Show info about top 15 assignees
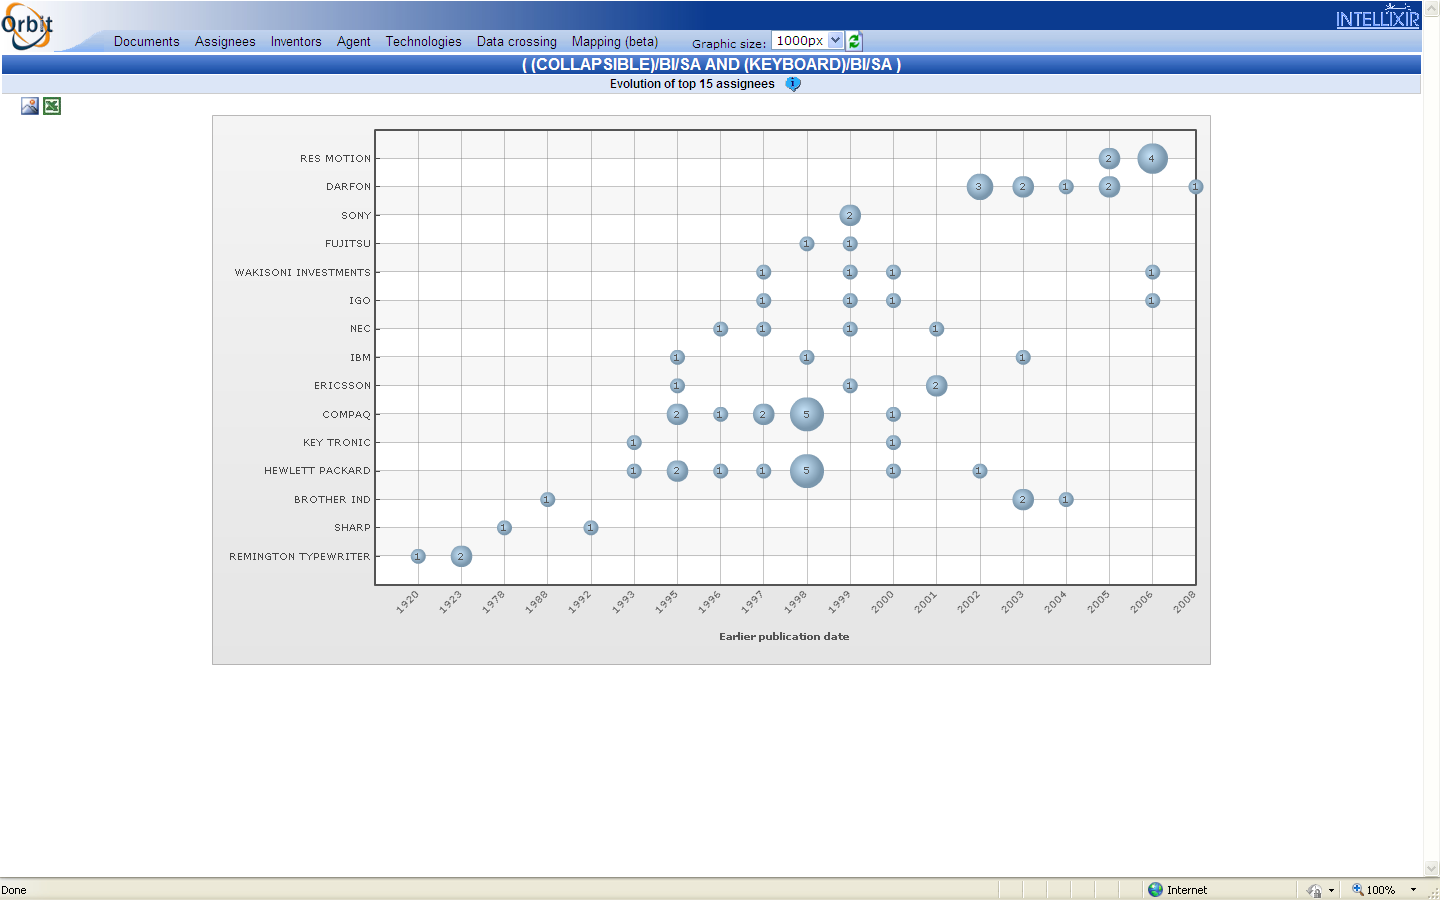Image resolution: width=1440 pixels, height=900 pixels. coord(793,84)
